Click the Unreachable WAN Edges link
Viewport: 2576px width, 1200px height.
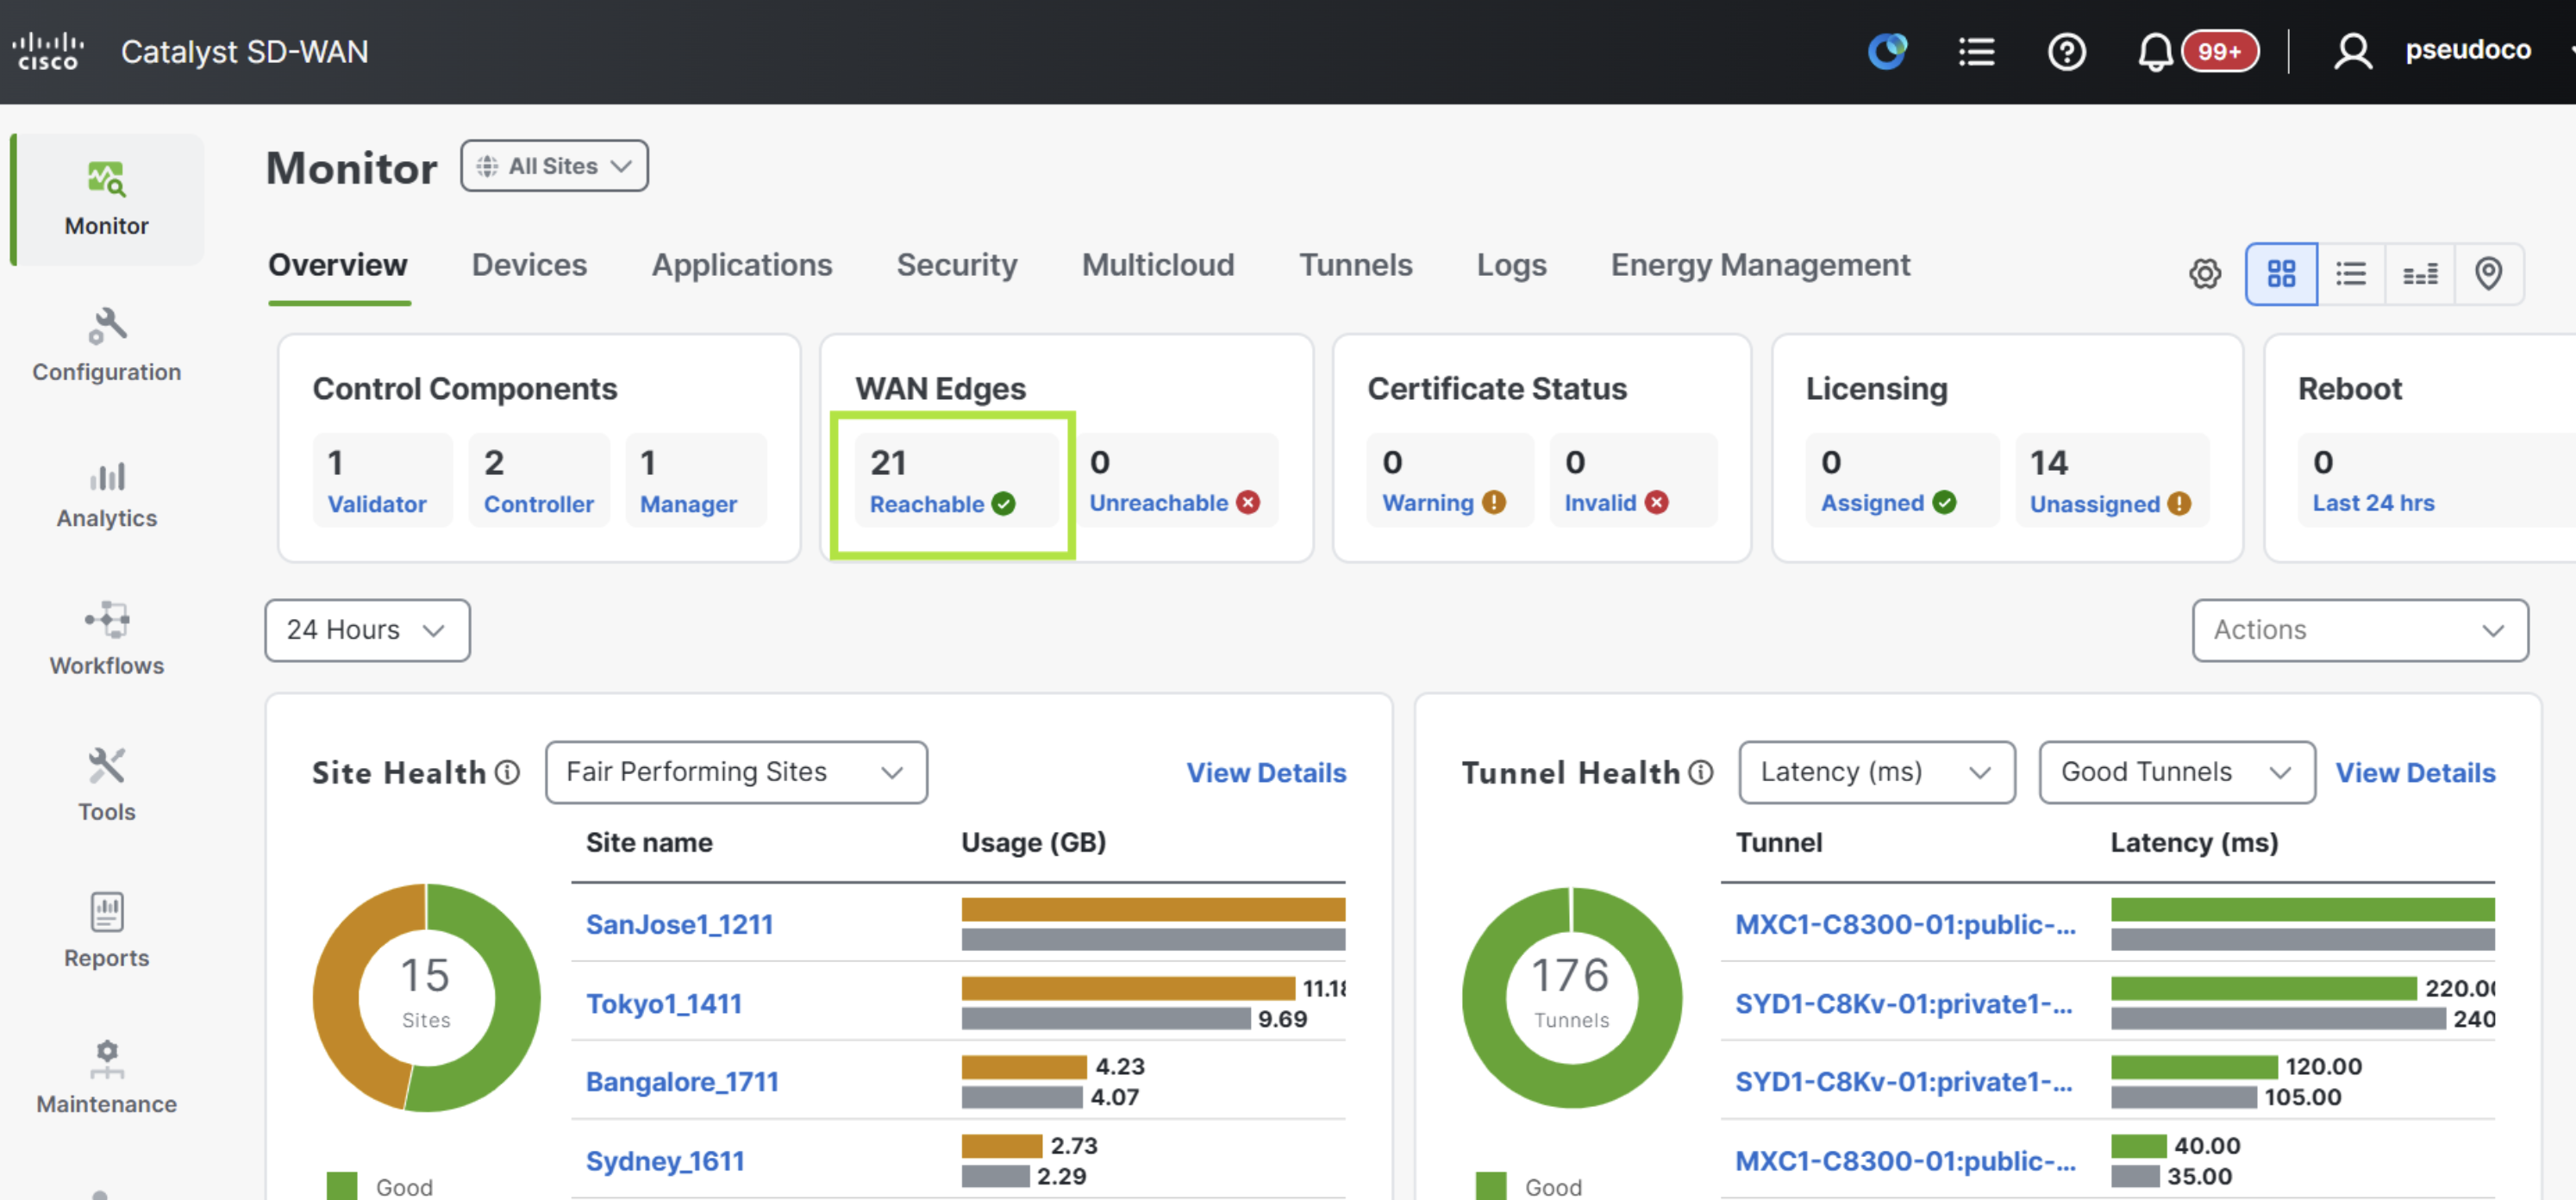[1159, 503]
